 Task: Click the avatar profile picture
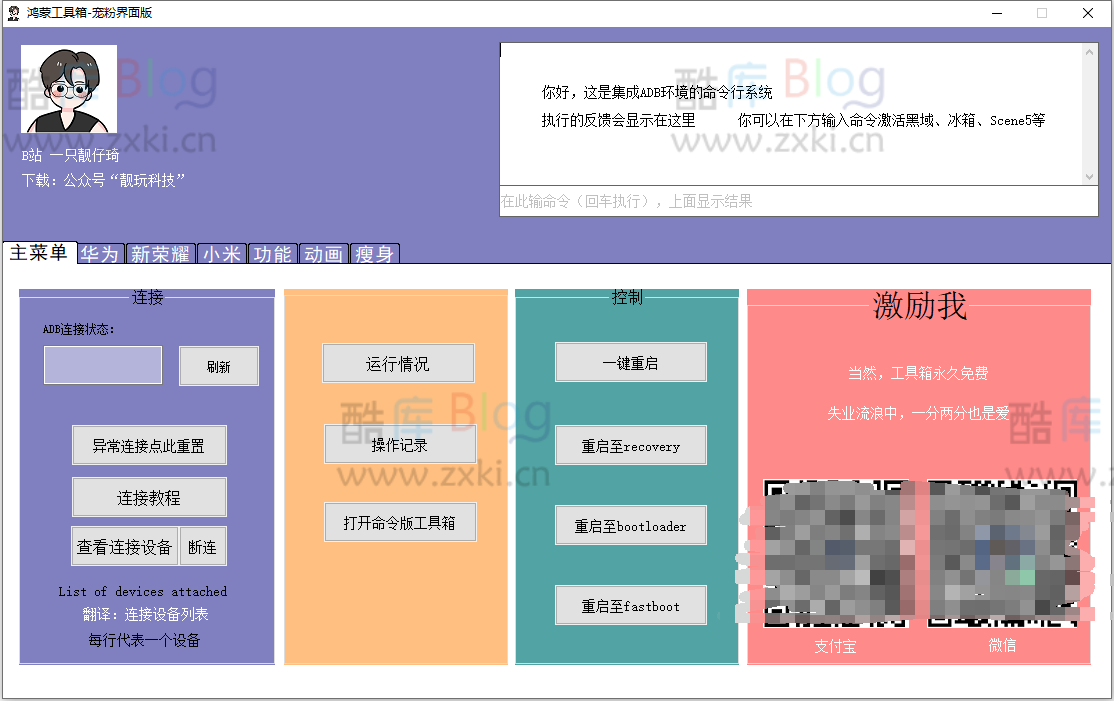pos(67,90)
